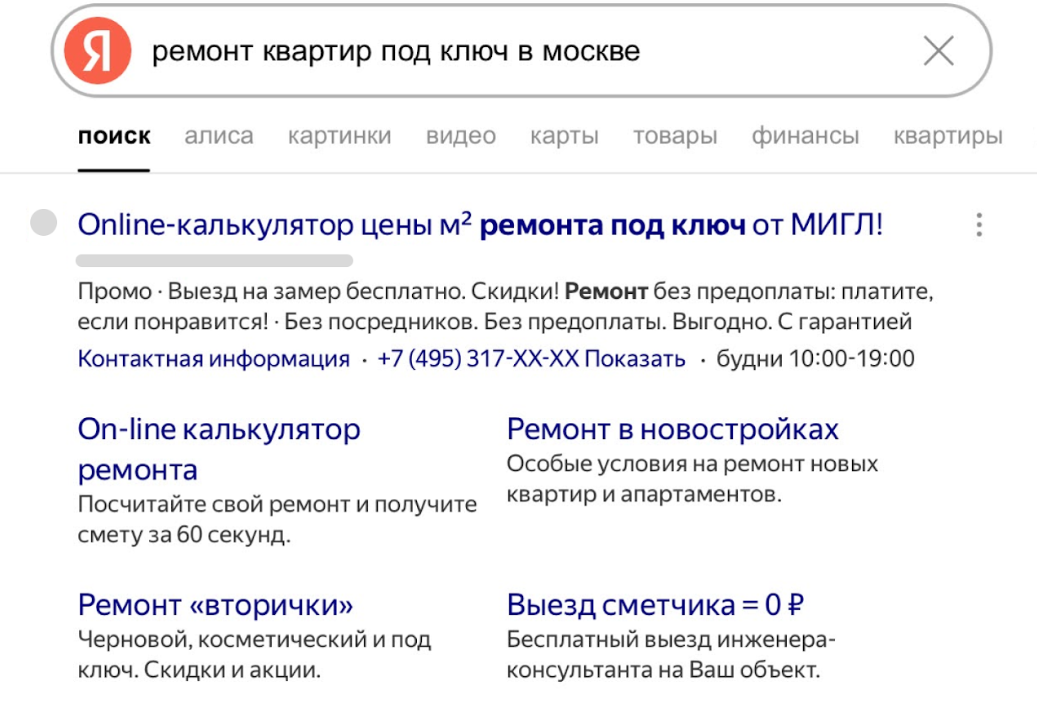This screenshot has height=705, width=1037.
Task: Click the будни 10:00-19:00 working hours text
Action: click(x=815, y=358)
